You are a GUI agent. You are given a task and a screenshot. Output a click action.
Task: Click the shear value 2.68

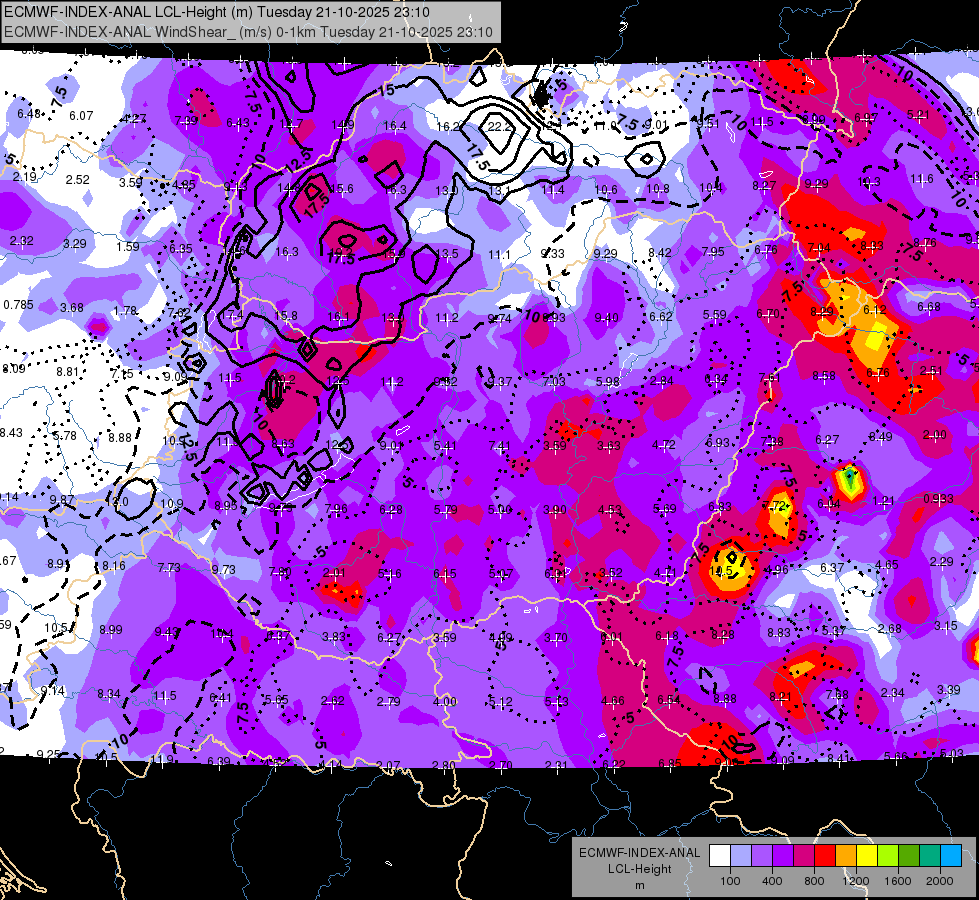889,628
